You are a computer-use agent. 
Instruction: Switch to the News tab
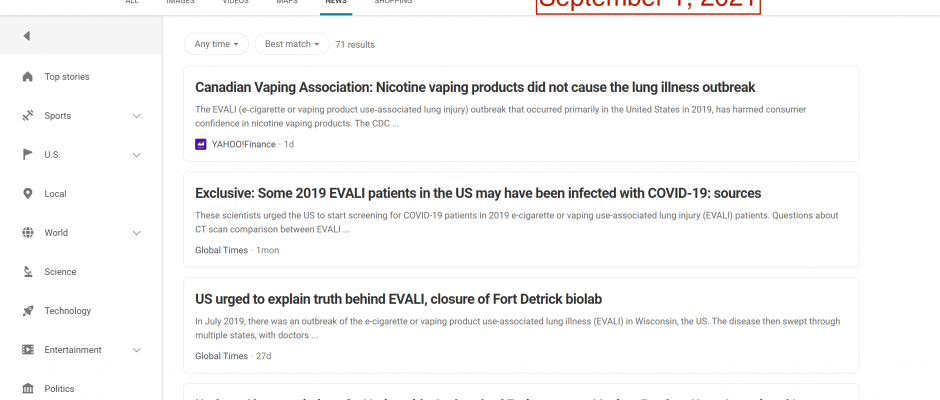pyautogui.click(x=336, y=2)
